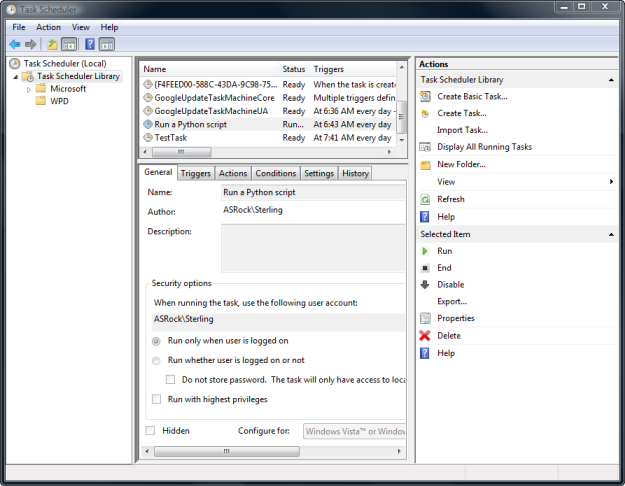This screenshot has width=625, height=486.
Task: Click Task Scheduler Library folder icon in tree
Action: pyautogui.click(x=28, y=76)
